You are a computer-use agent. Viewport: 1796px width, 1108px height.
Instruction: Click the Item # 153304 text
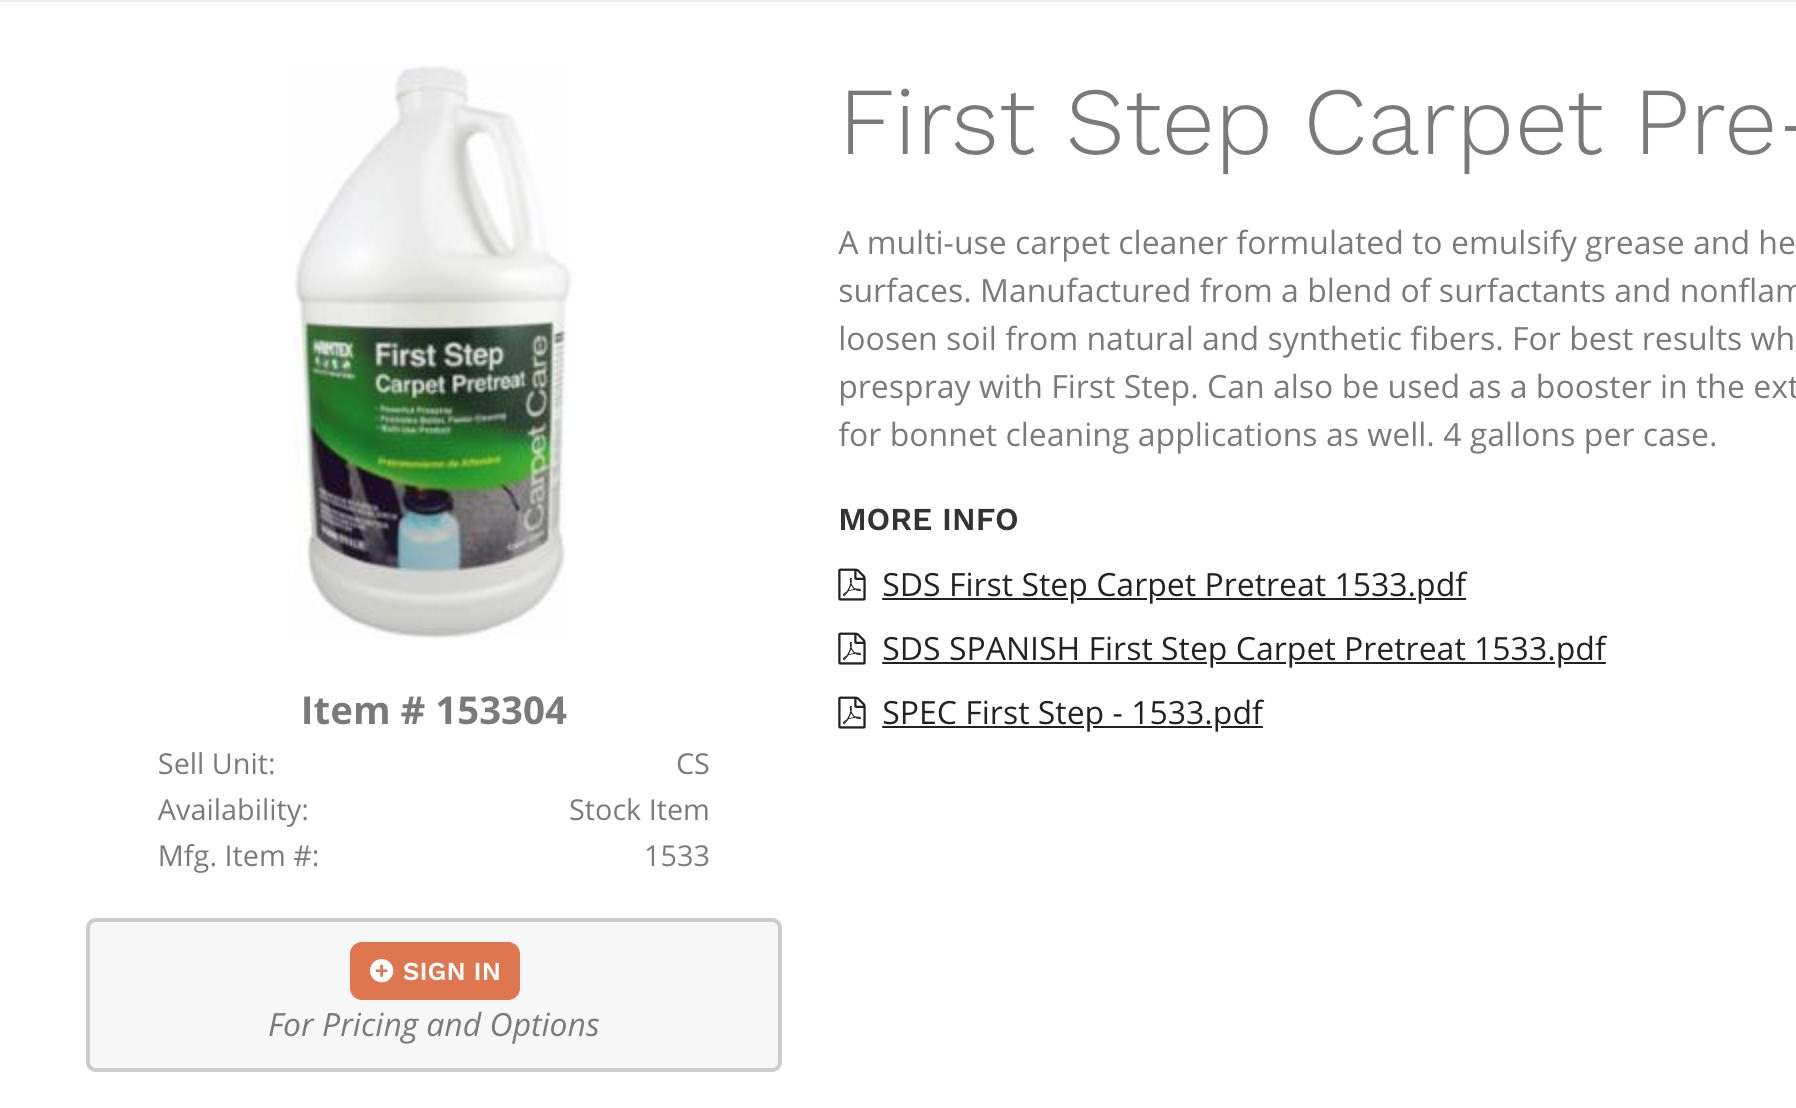[x=434, y=711]
